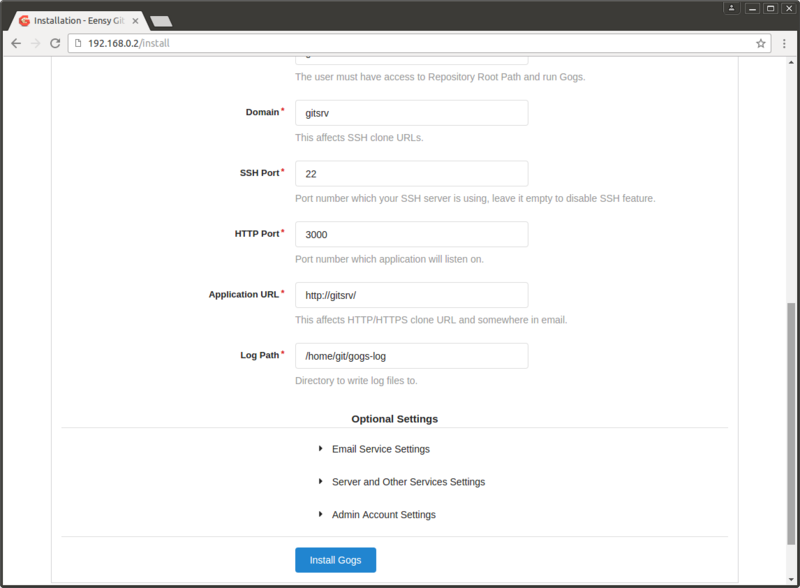Screen dimensions: 800x588
Task: Click the Chrome user profile button
Action: [x=731, y=8]
